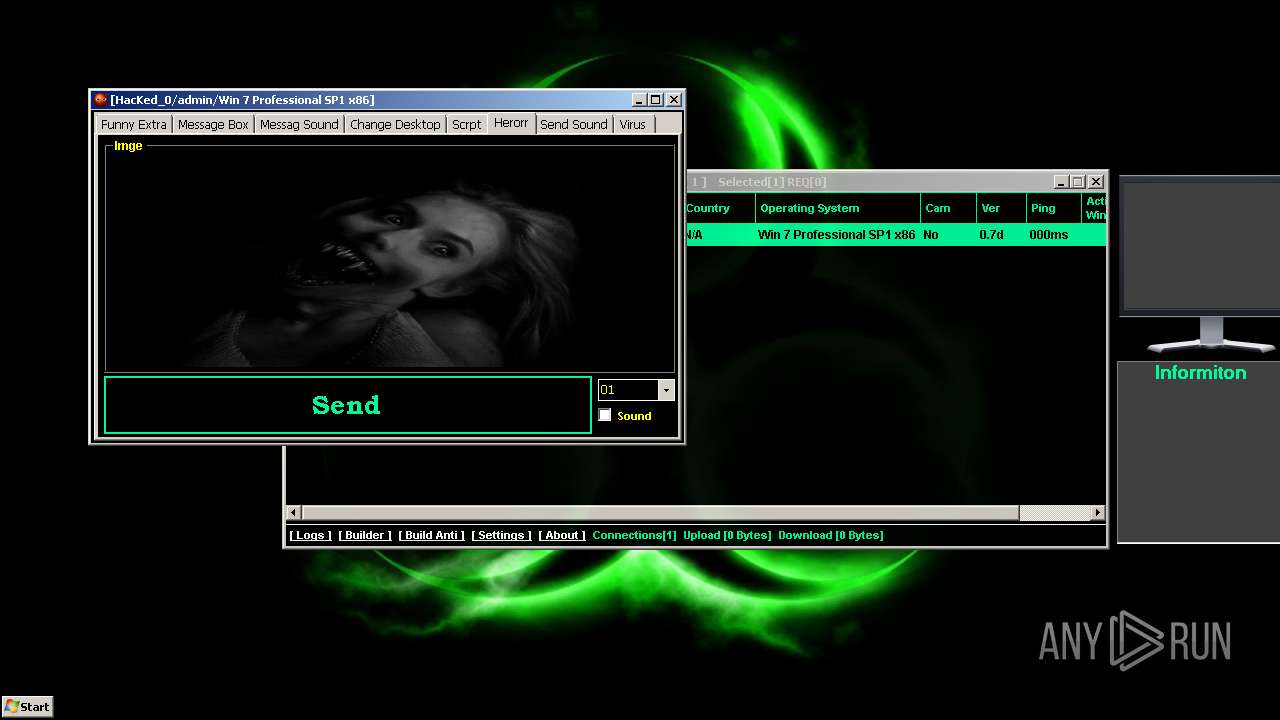Click the Informiton panel label
Viewport: 1280px width, 720px height.
coord(1200,373)
